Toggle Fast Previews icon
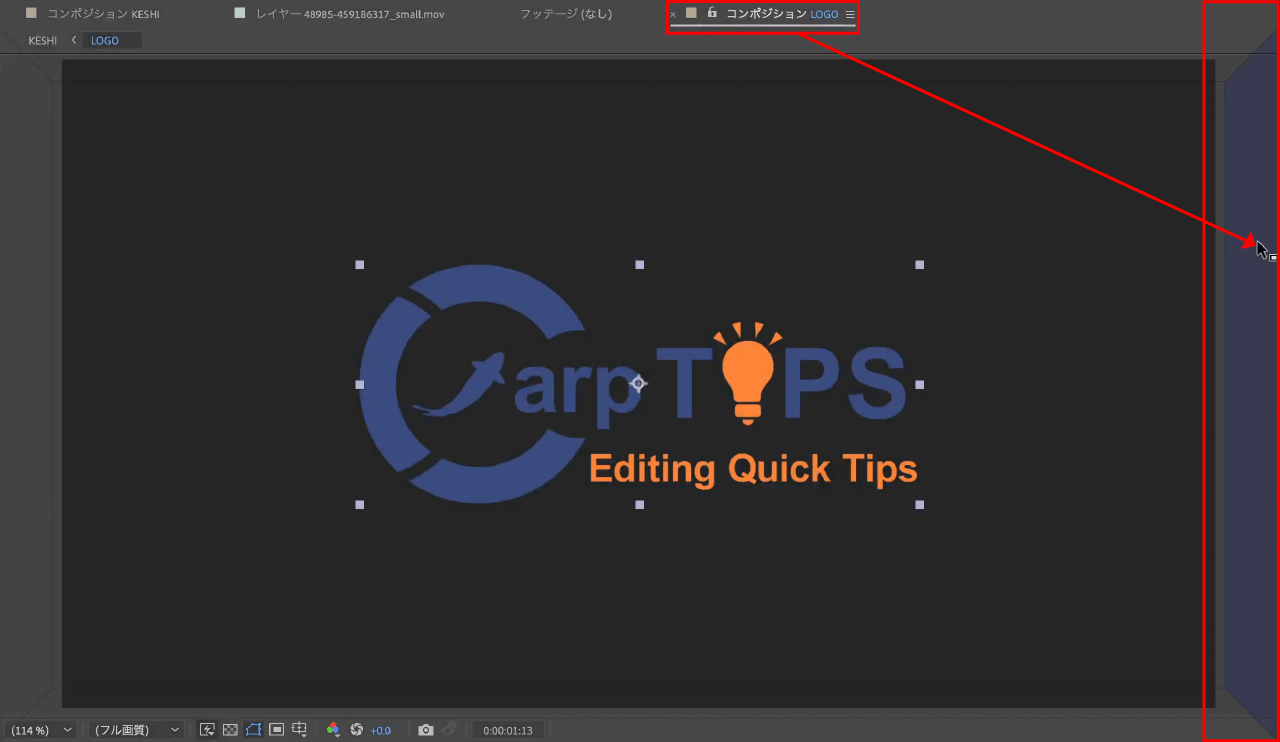The height and width of the screenshot is (742, 1280). [x=207, y=730]
